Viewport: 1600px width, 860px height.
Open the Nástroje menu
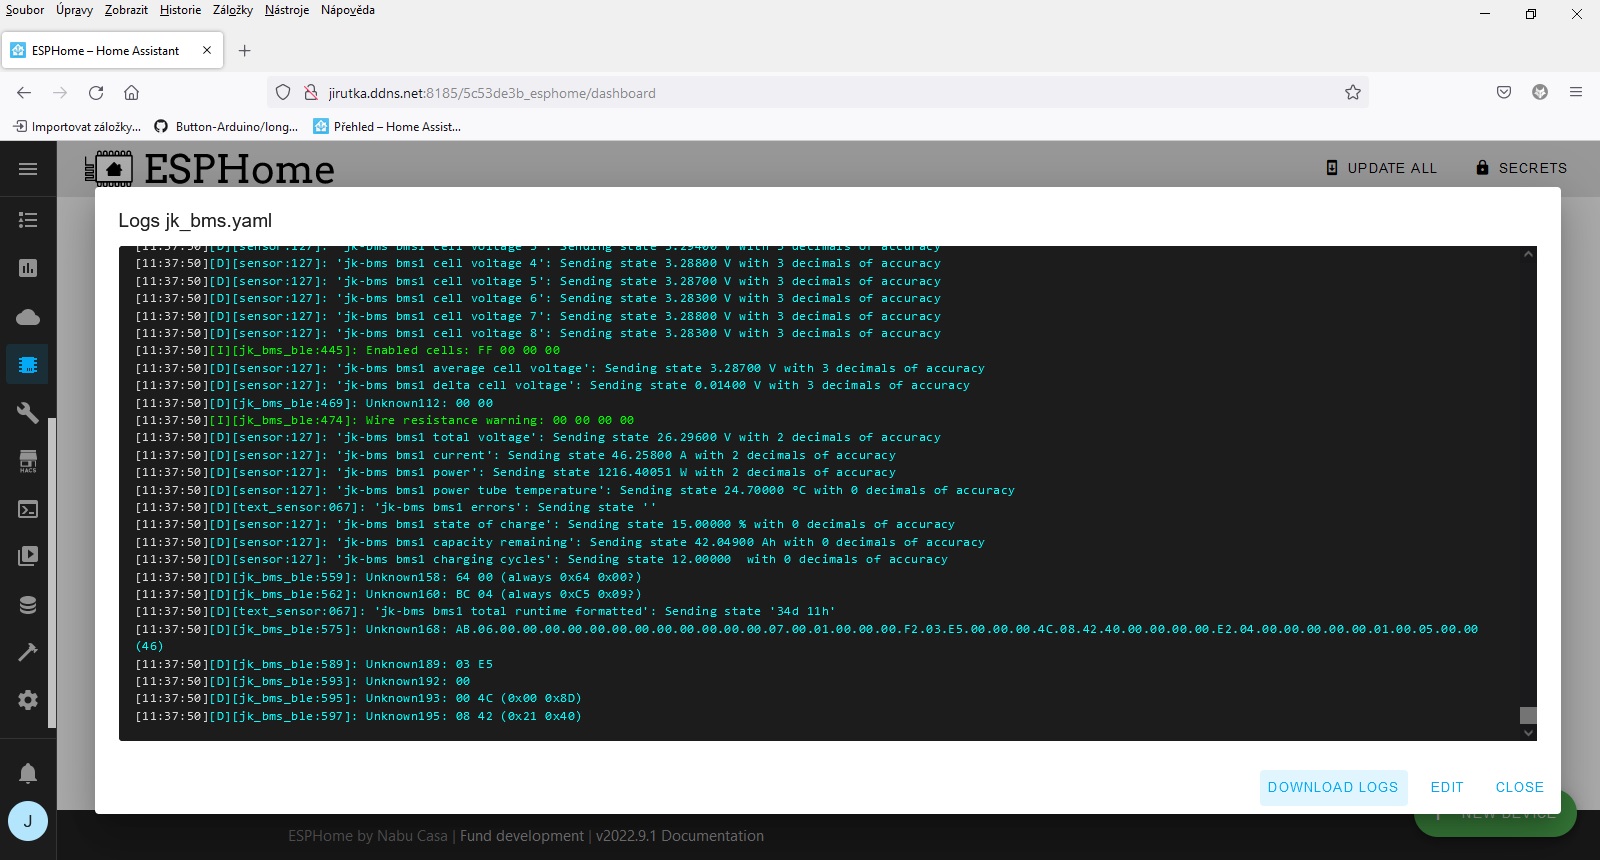(x=287, y=10)
